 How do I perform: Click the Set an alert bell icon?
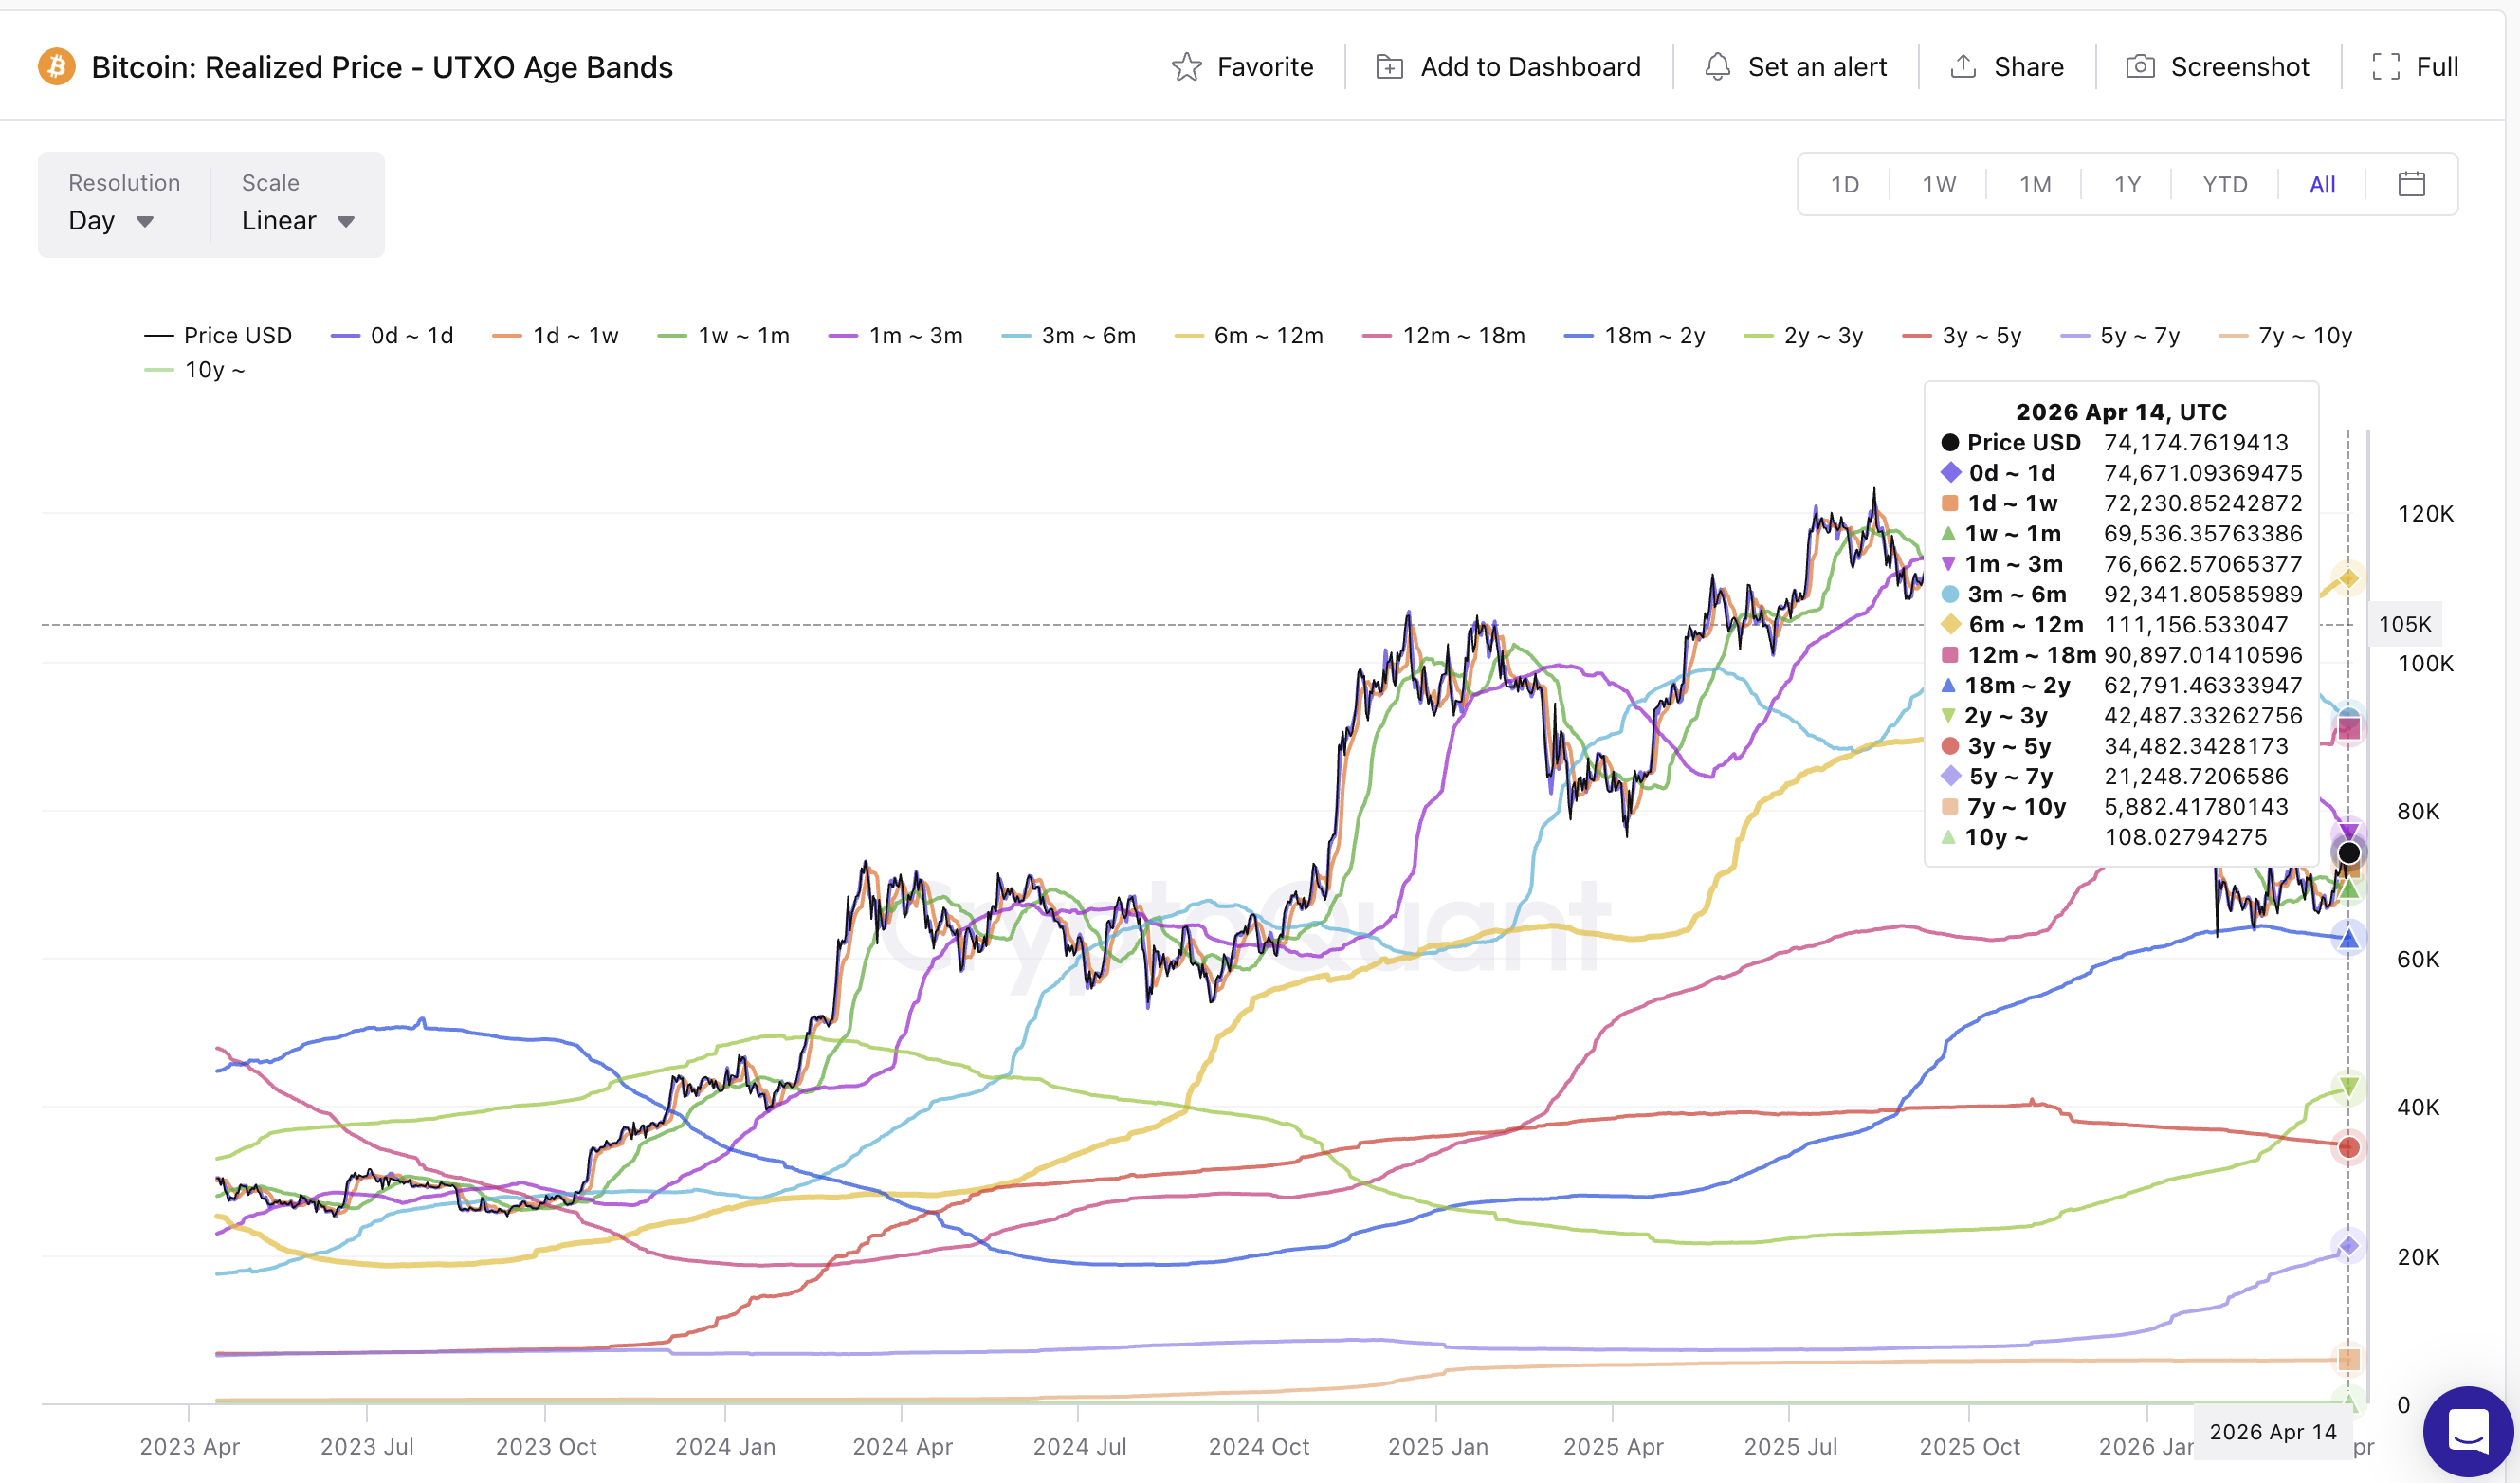click(1719, 66)
